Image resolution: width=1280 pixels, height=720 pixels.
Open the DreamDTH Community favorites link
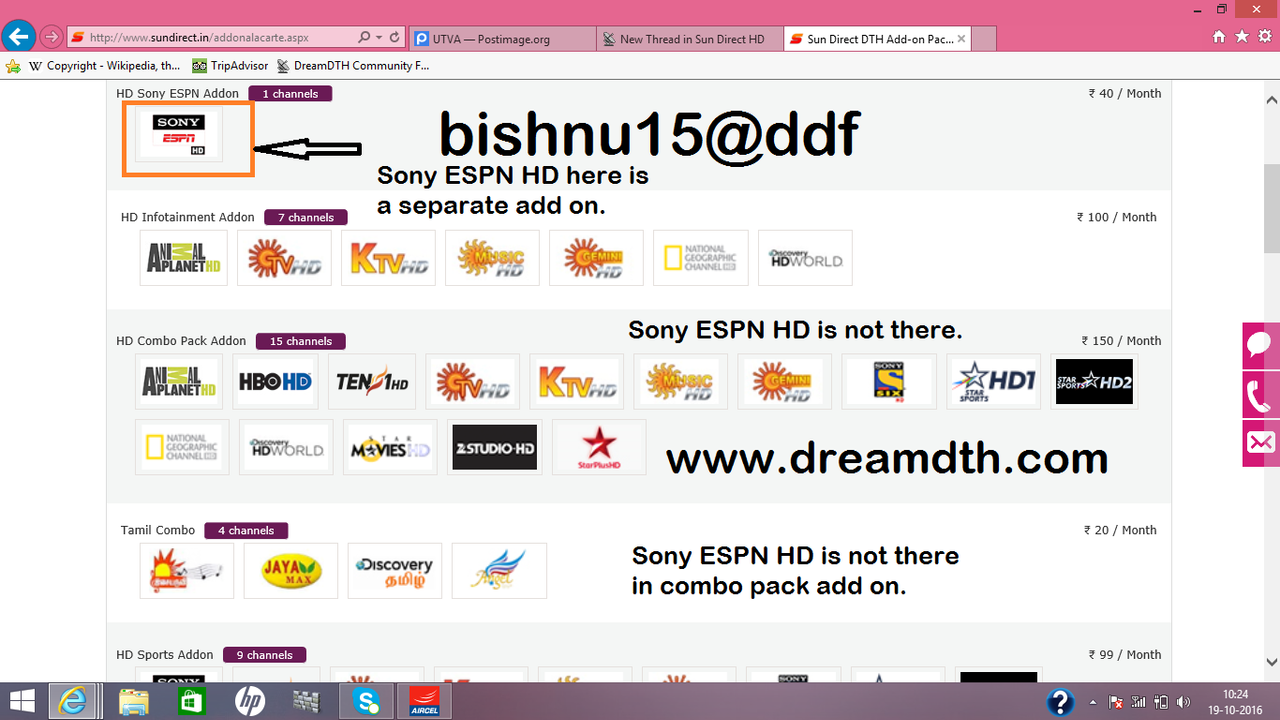pyautogui.click(x=353, y=66)
